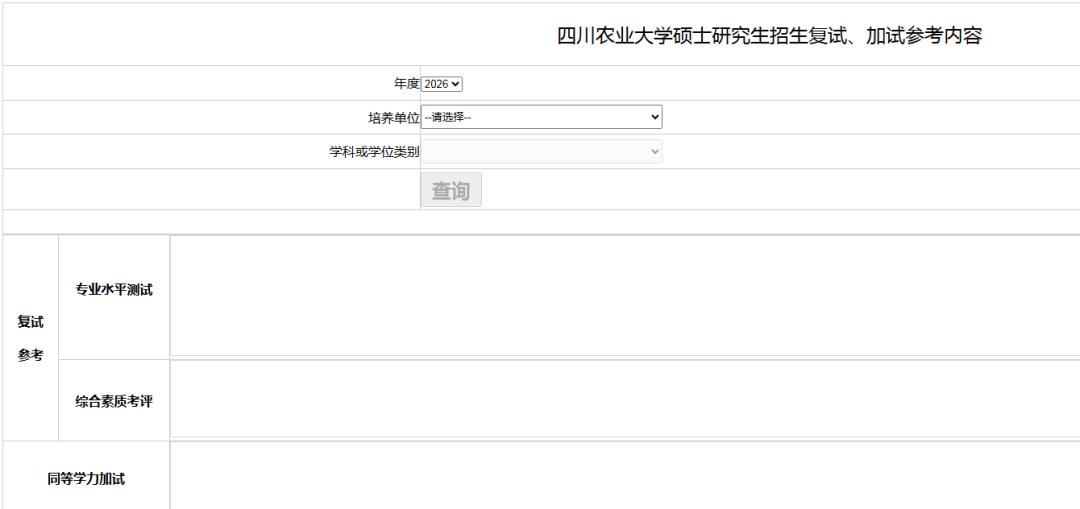This screenshot has height=509, width=1080.
Task: Open the 学科或学位类别 dropdown list
Action: click(540, 152)
